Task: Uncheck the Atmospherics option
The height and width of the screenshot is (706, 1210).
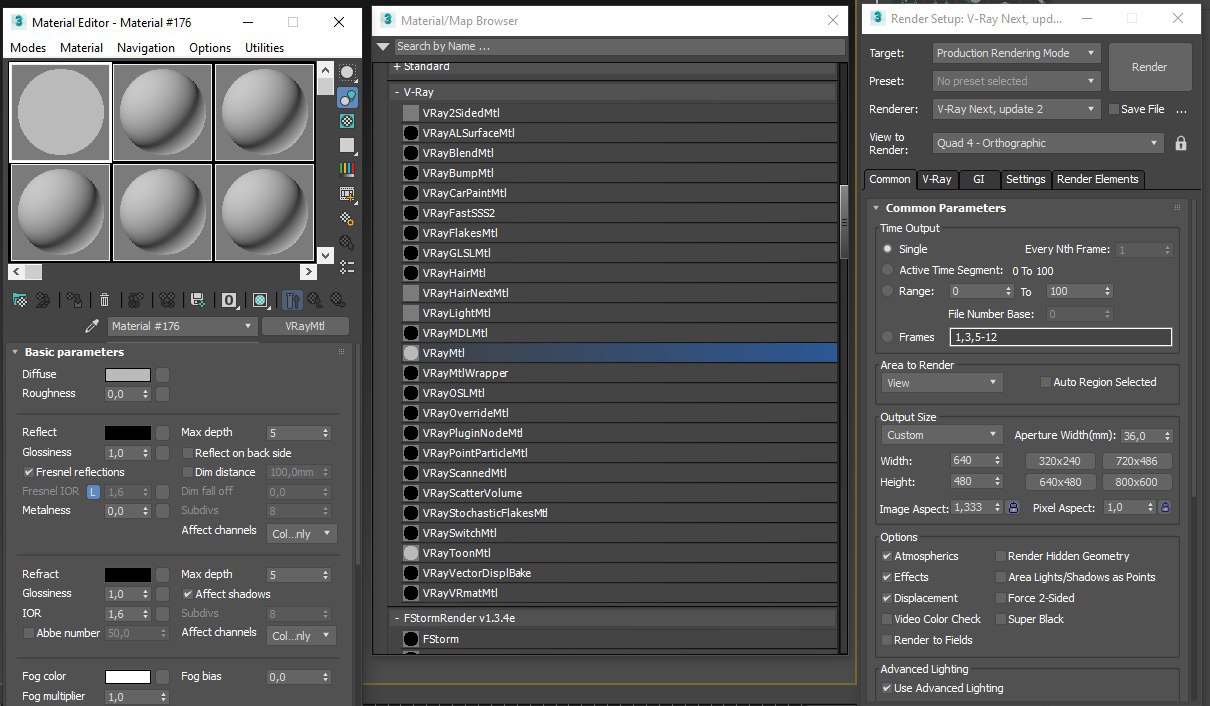Action: pos(887,556)
